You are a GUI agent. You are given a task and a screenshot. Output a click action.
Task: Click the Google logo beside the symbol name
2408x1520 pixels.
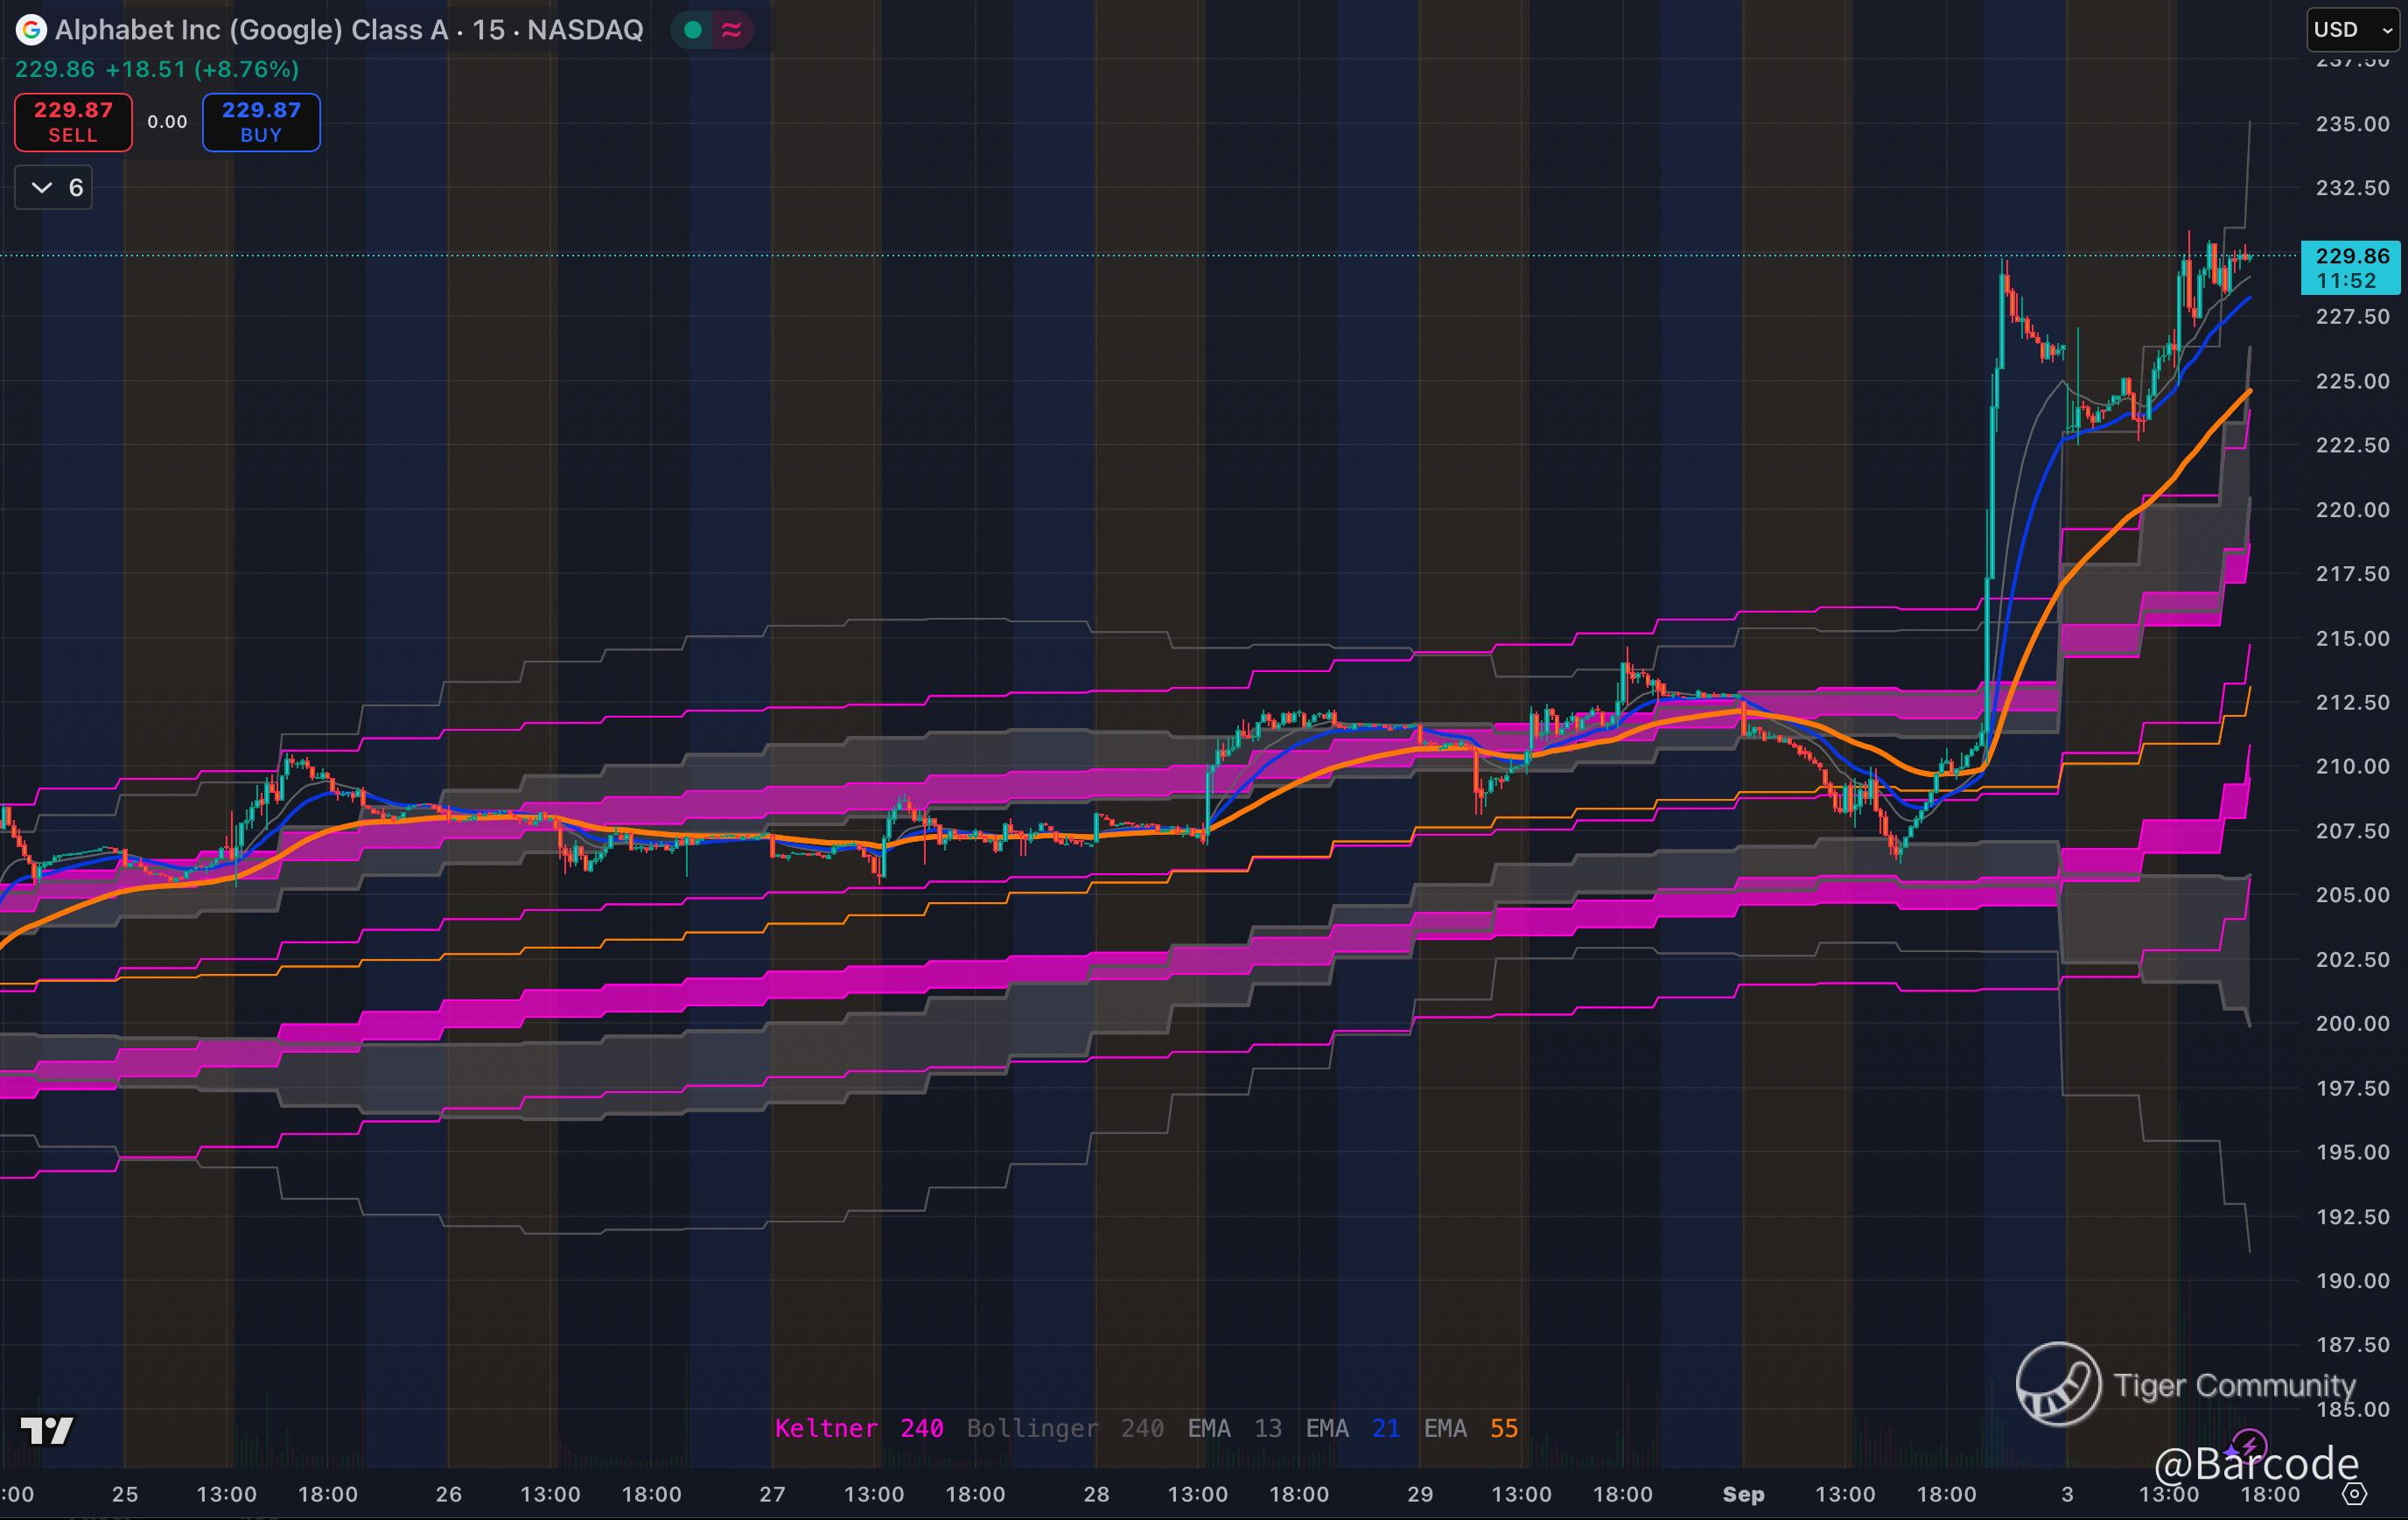click(31, 30)
